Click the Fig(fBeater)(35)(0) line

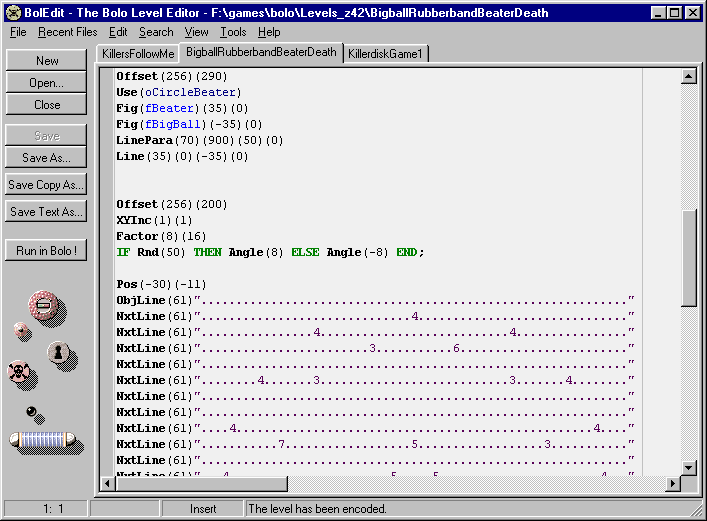(x=182, y=108)
